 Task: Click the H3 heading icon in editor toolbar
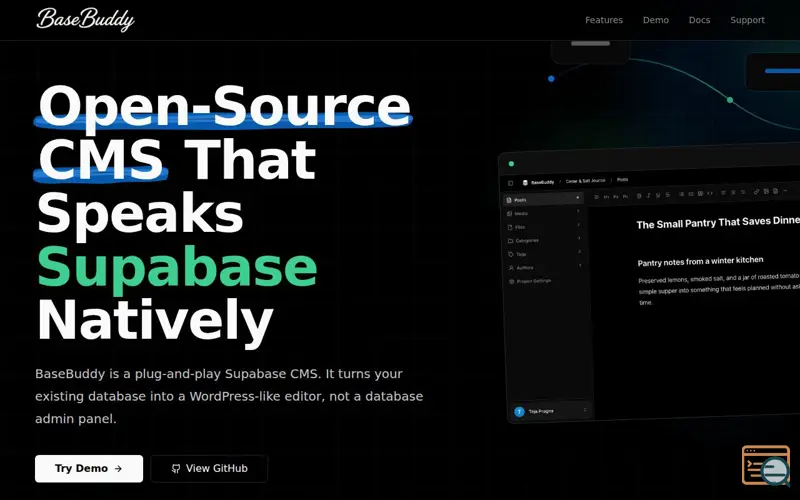[x=626, y=196]
